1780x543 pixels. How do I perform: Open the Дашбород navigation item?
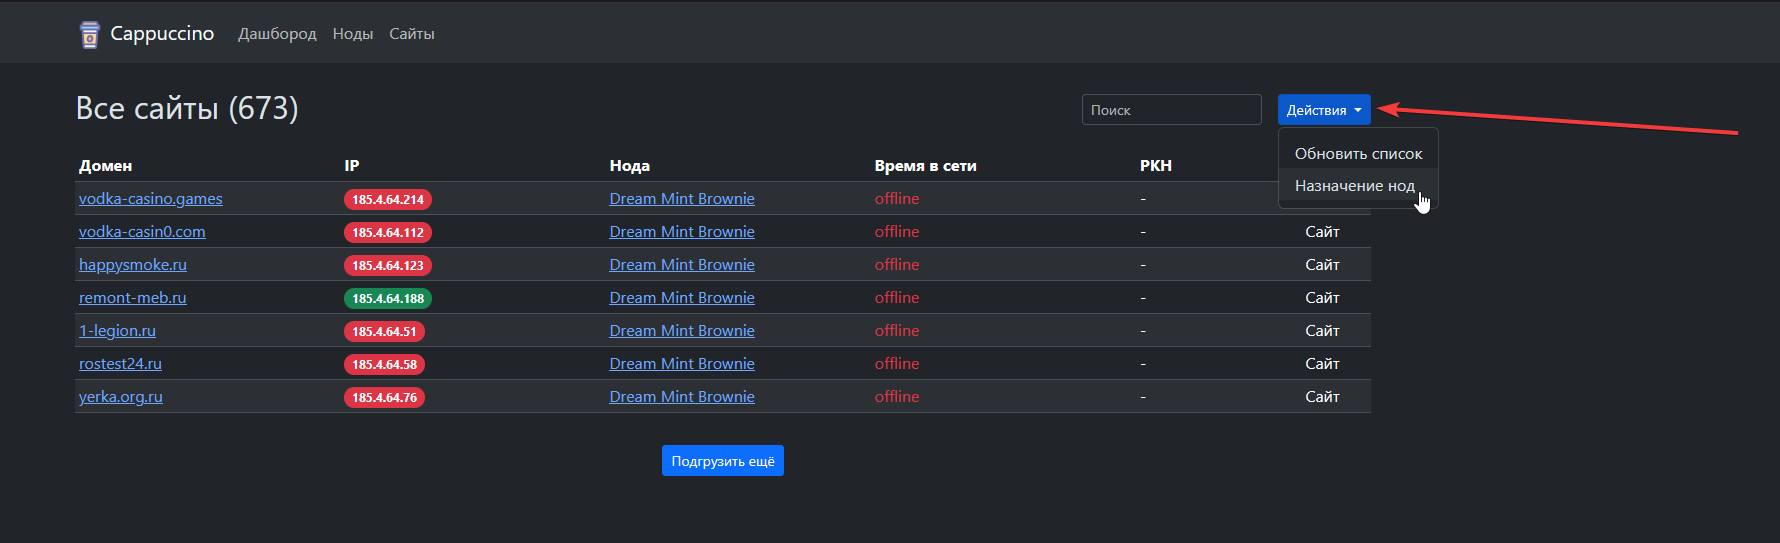click(277, 34)
